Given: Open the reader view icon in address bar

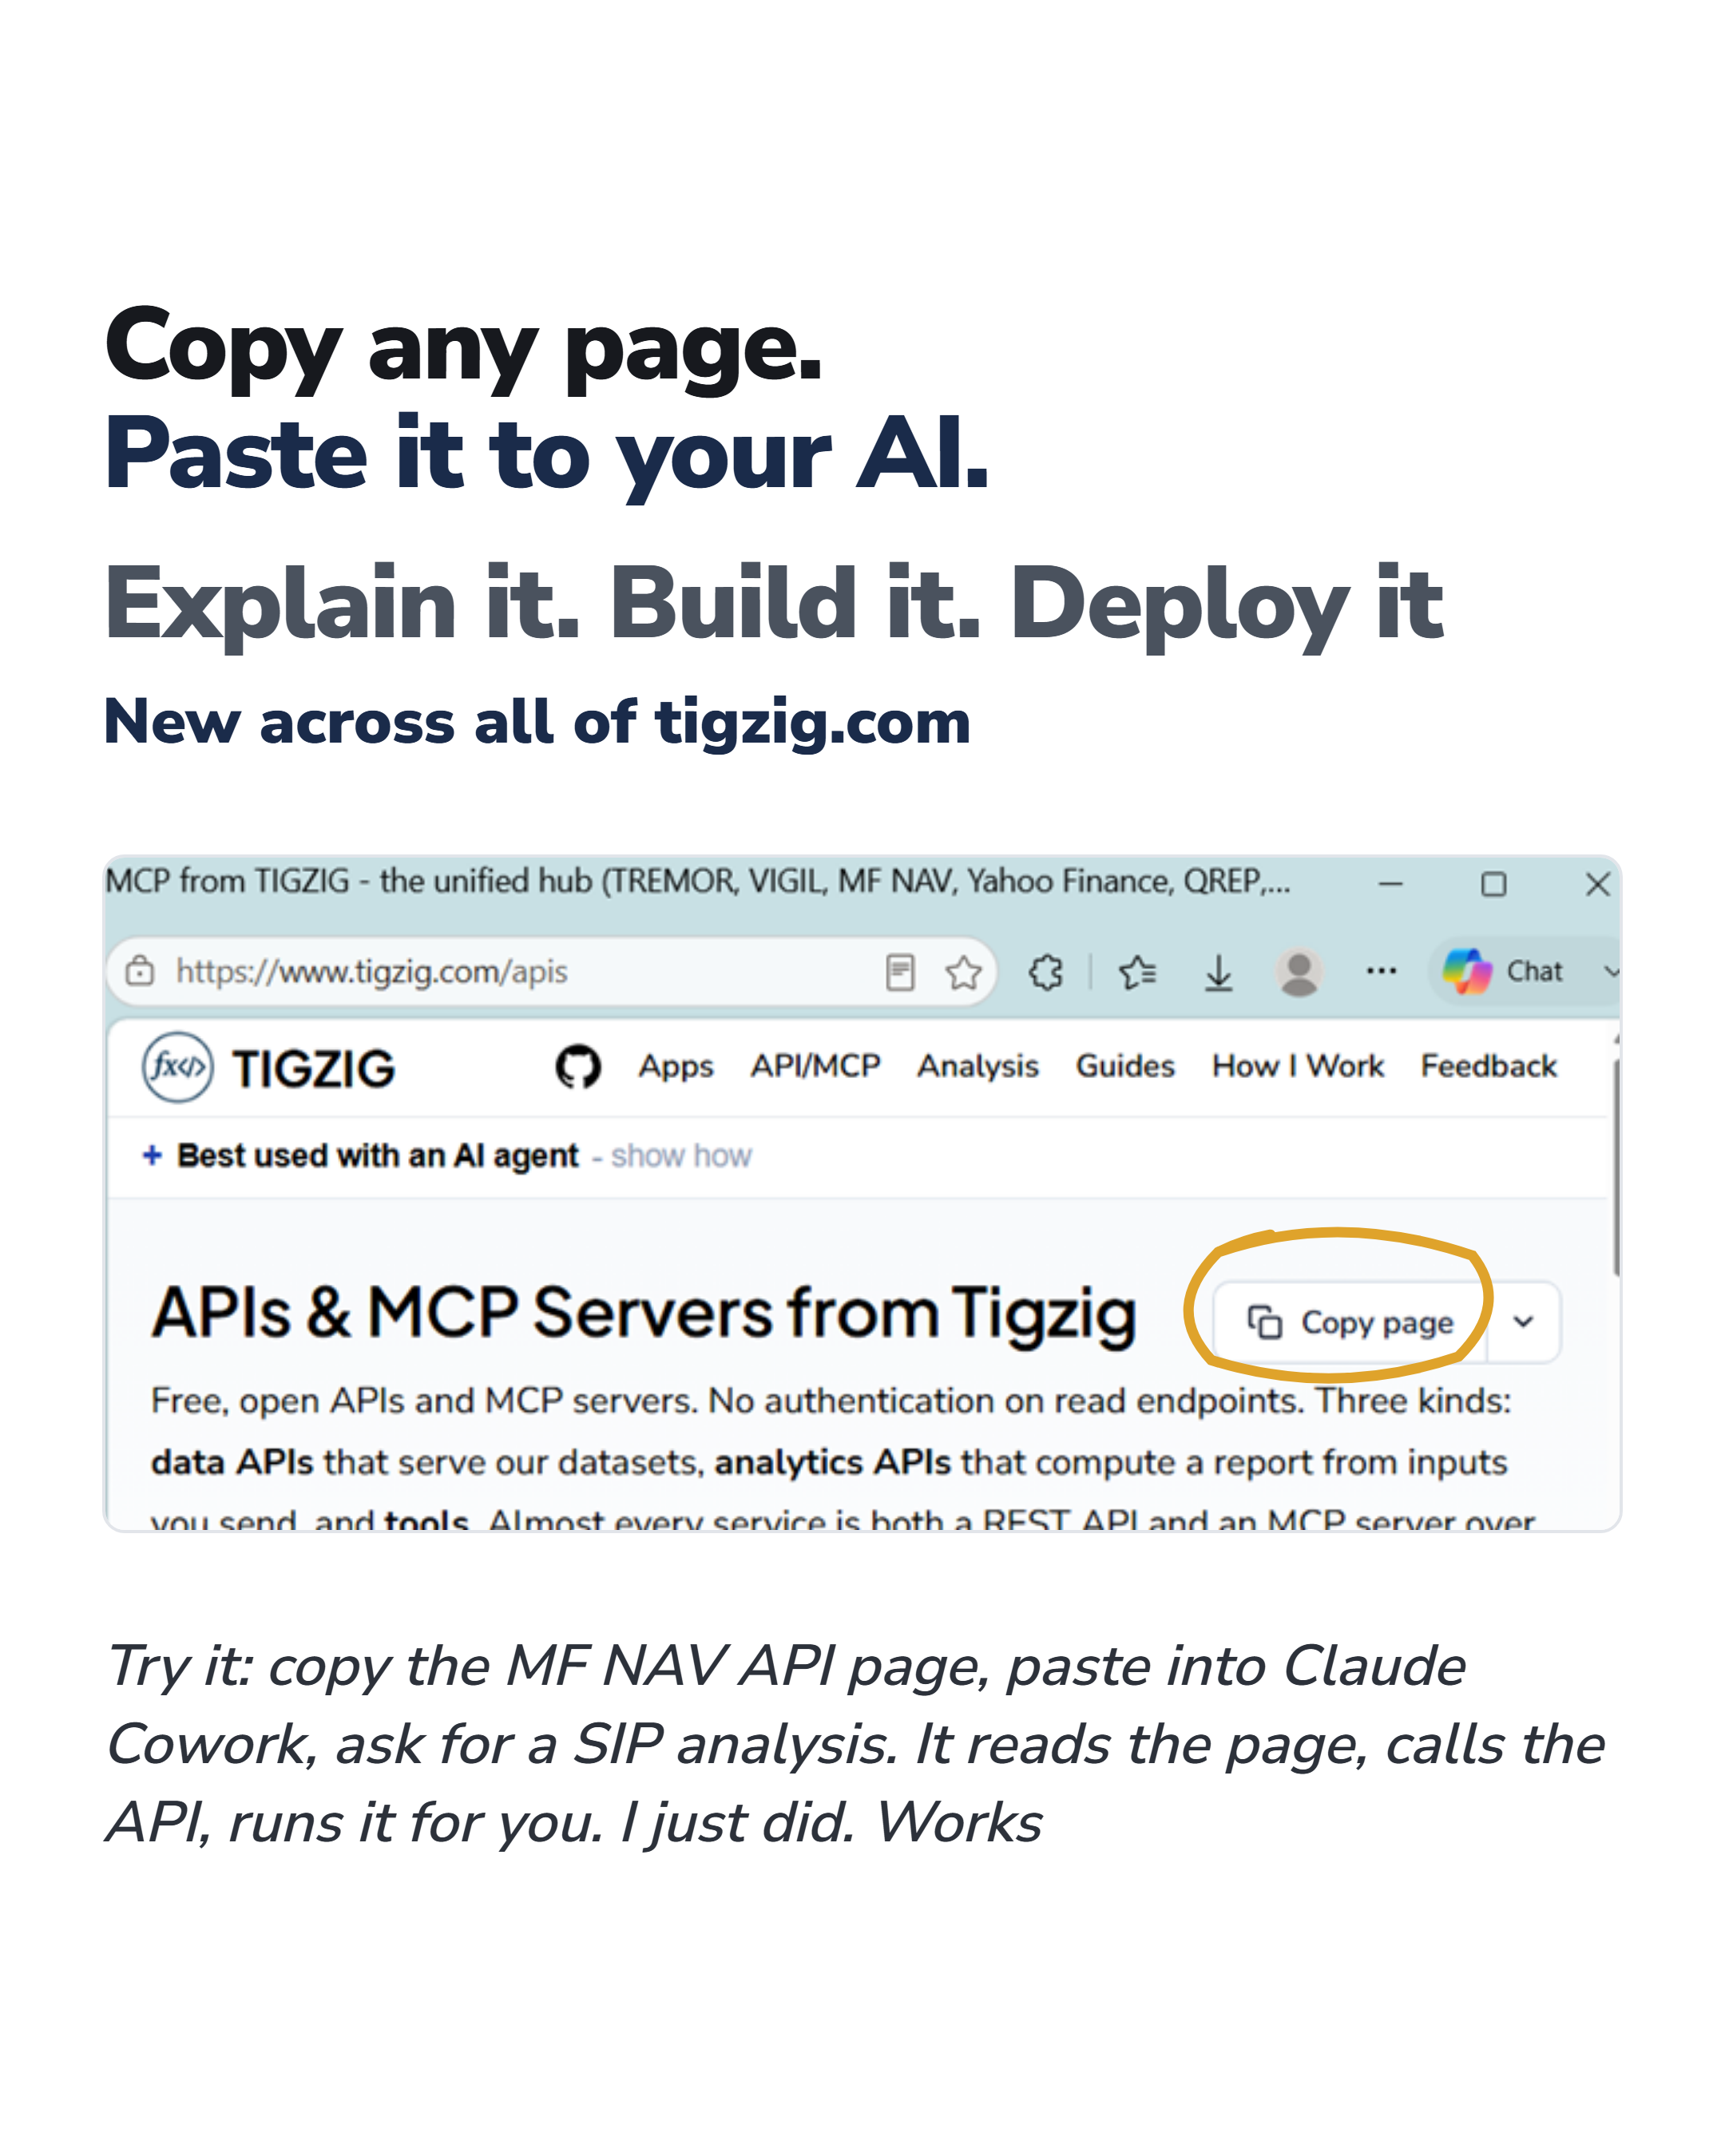Looking at the screenshot, I should point(900,971).
